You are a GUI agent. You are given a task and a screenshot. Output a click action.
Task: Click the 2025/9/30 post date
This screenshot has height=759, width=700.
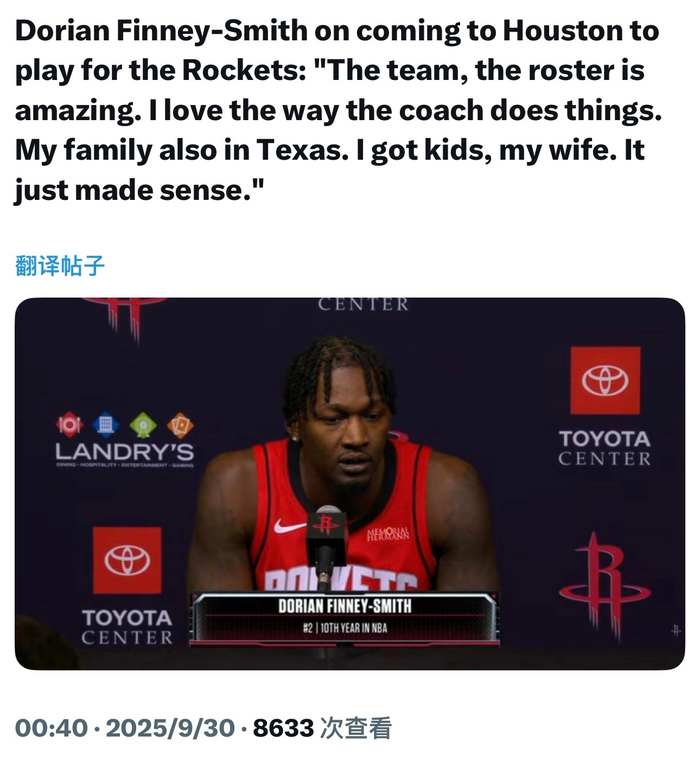pyautogui.click(x=170, y=728)
